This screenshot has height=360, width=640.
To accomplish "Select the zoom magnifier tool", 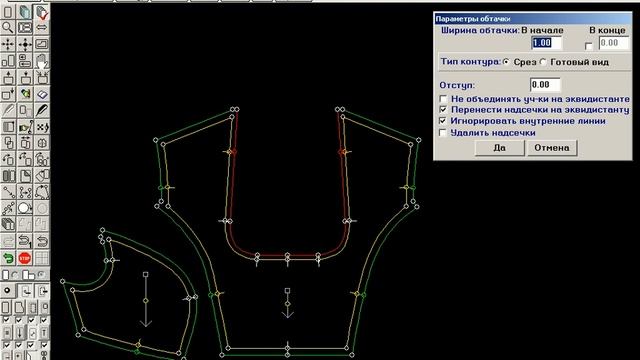I will 8,28.
